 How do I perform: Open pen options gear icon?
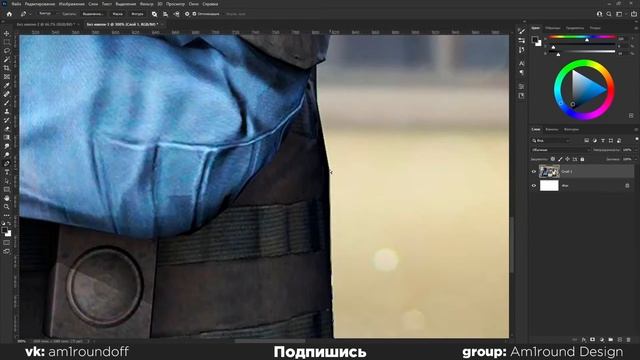(187, 14)
